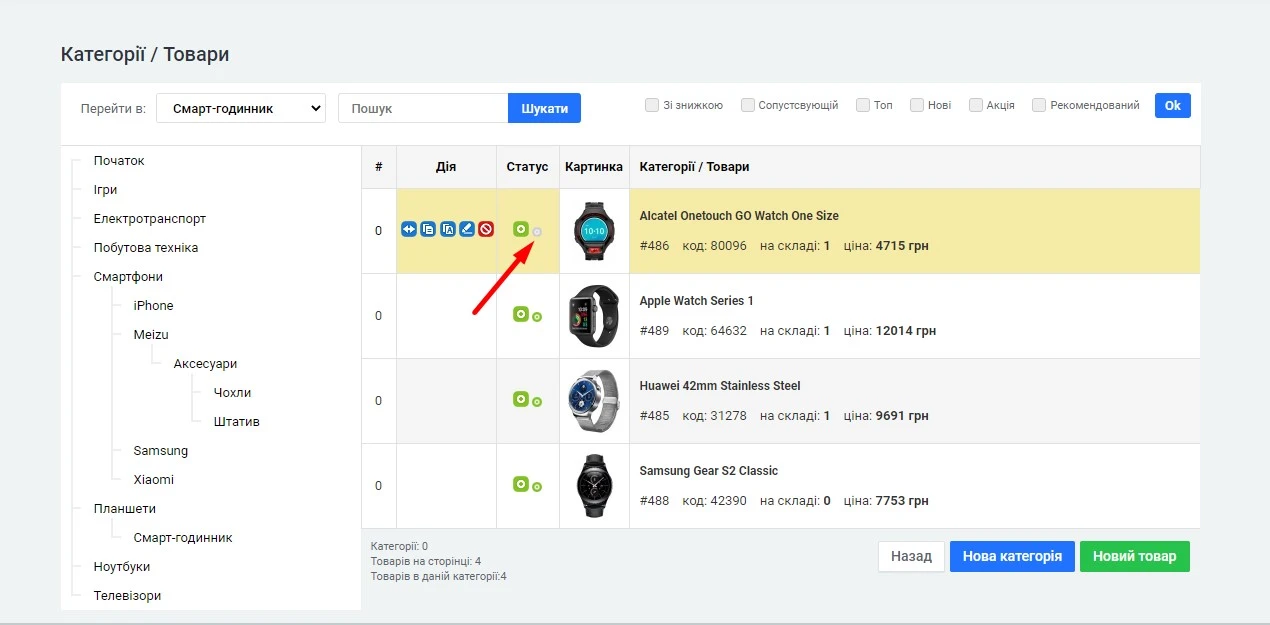Viewport: 1270px width, 625px height.
Task: Select Смарт-годинник in the category selector
Action: tap(240, 107)
